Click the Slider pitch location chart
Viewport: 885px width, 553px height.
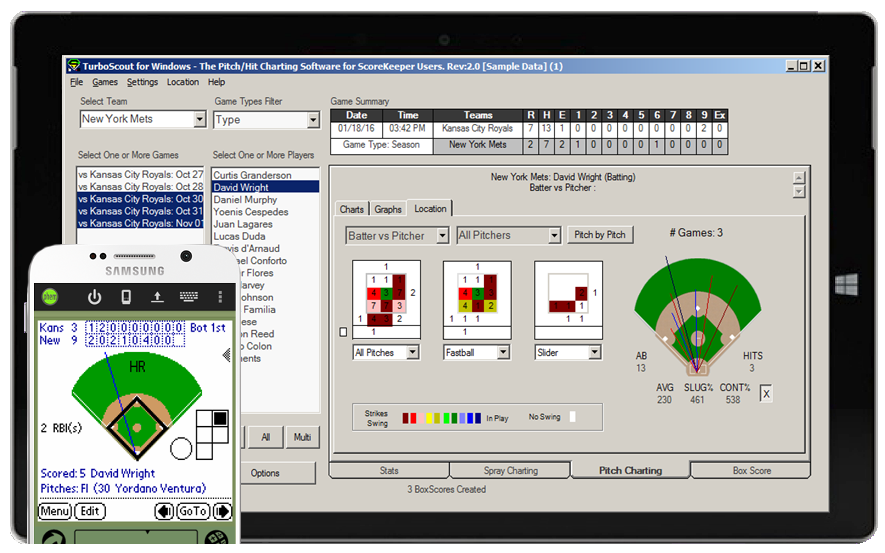(568, 300)
